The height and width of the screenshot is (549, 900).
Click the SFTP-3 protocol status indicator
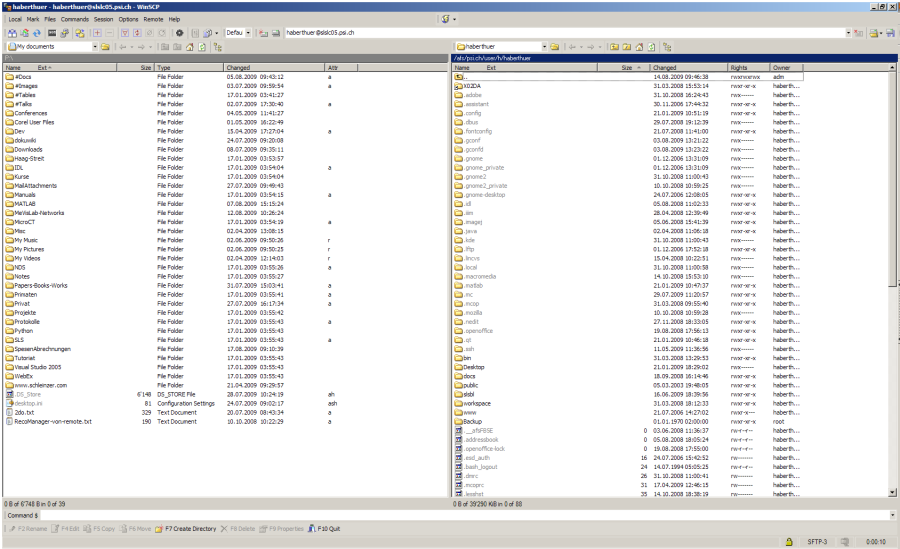click(817, 542)
